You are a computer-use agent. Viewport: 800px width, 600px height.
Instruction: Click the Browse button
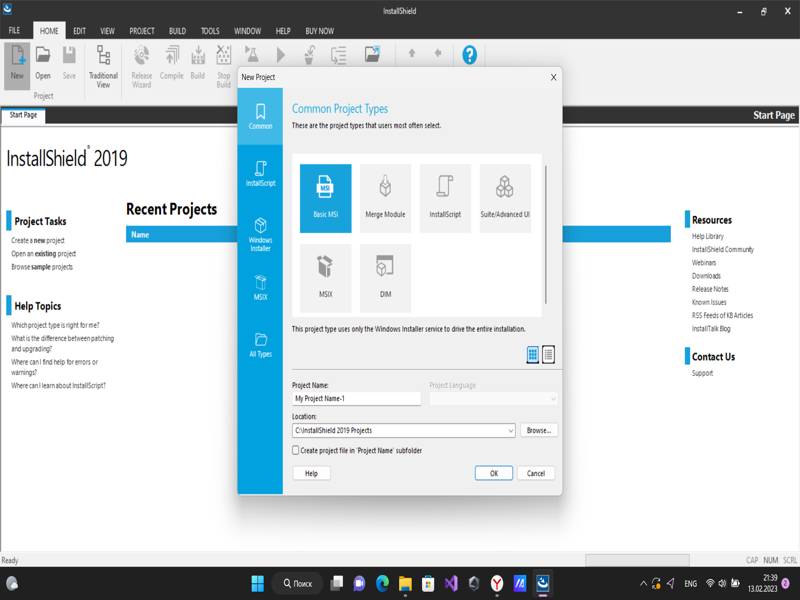pos(539,430)
